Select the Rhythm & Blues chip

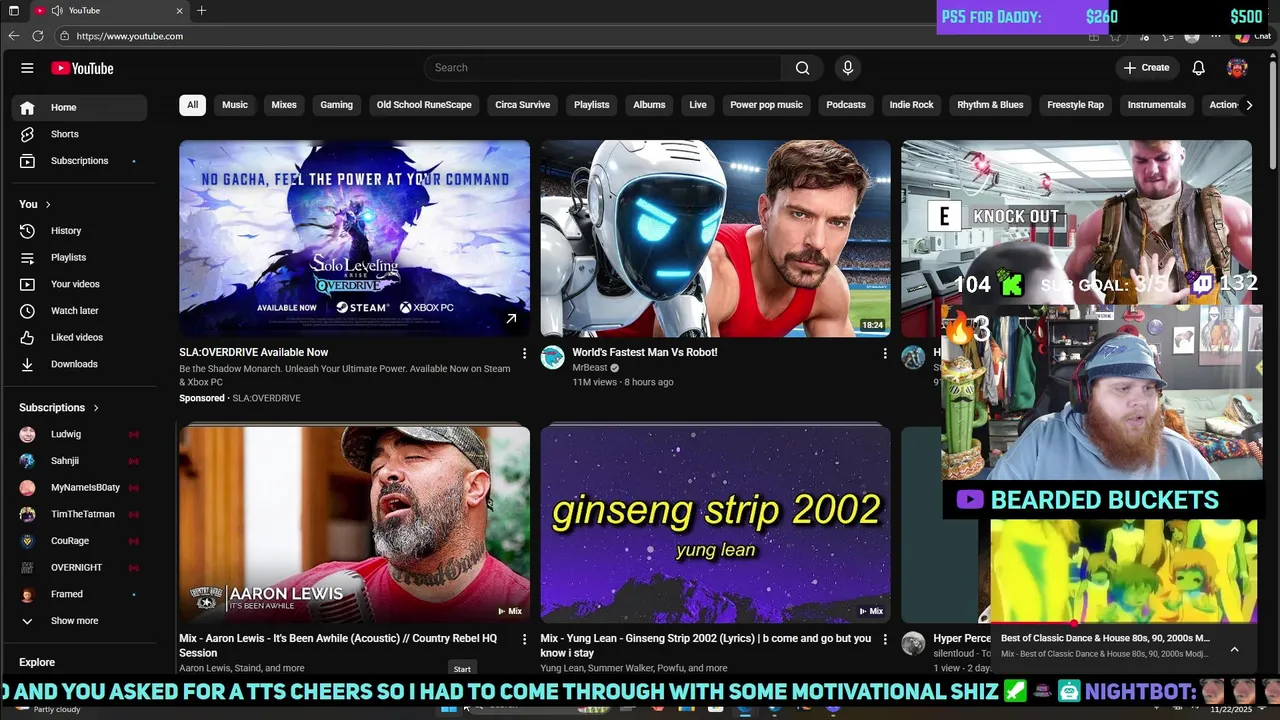click(990, 105)
